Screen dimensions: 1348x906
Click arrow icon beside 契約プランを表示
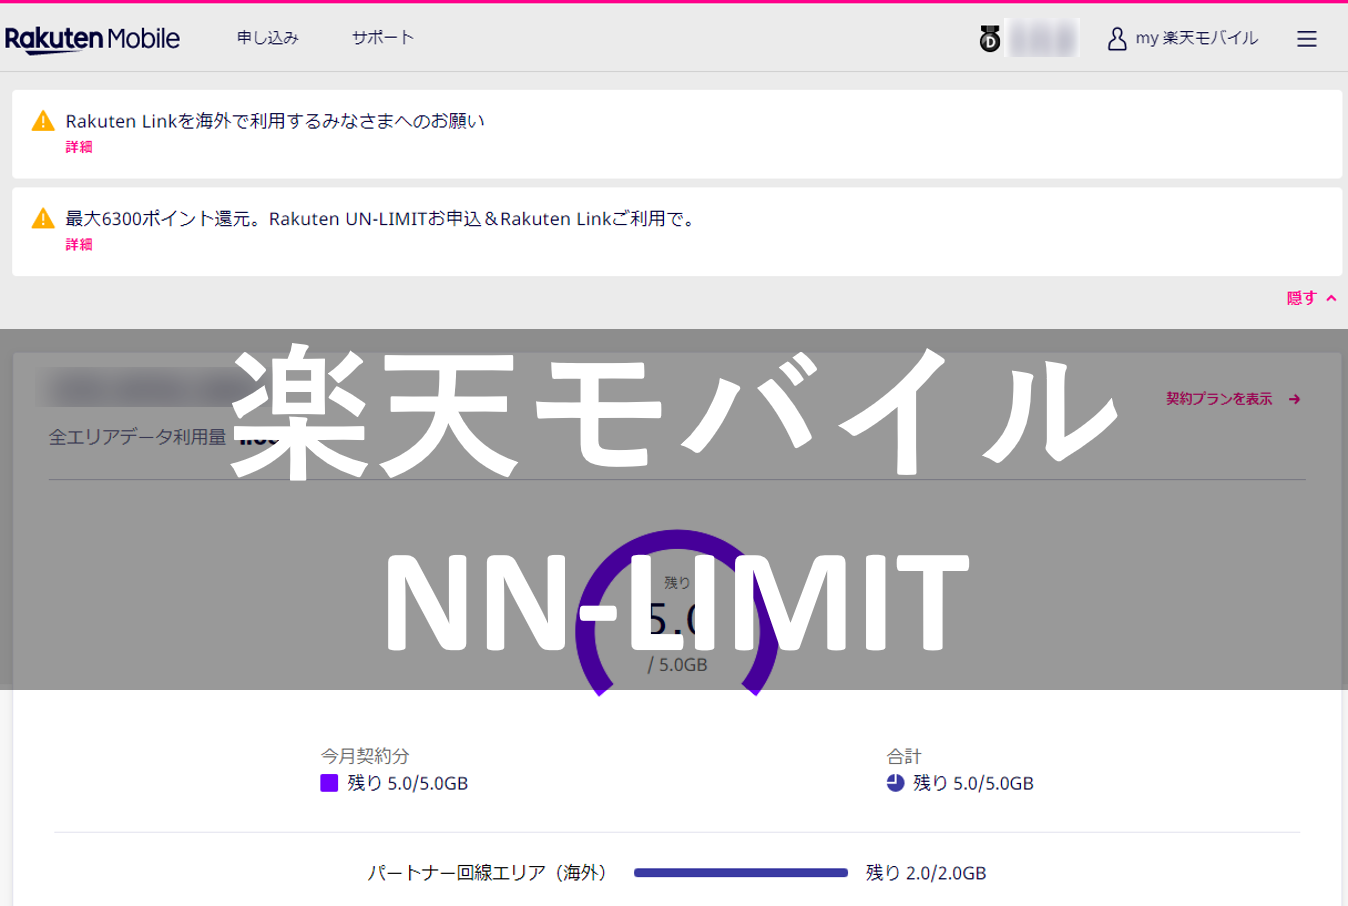tap(1295, 399)
